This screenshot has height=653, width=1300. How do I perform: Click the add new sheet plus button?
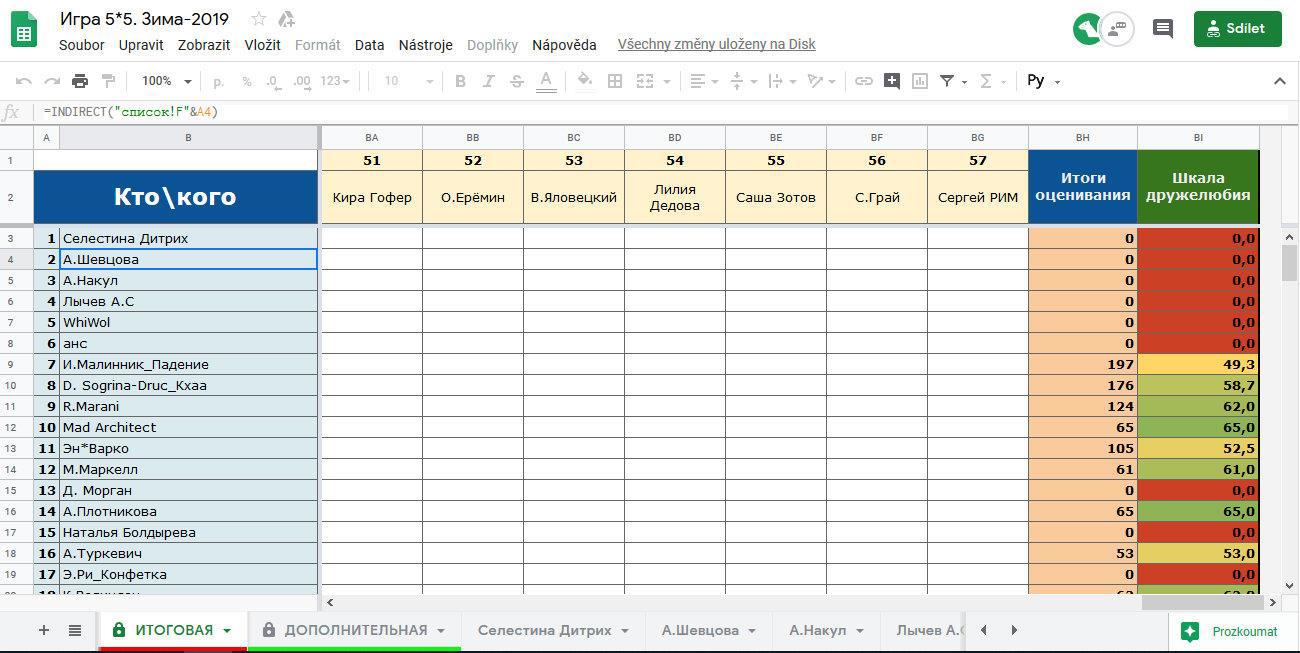43,630
